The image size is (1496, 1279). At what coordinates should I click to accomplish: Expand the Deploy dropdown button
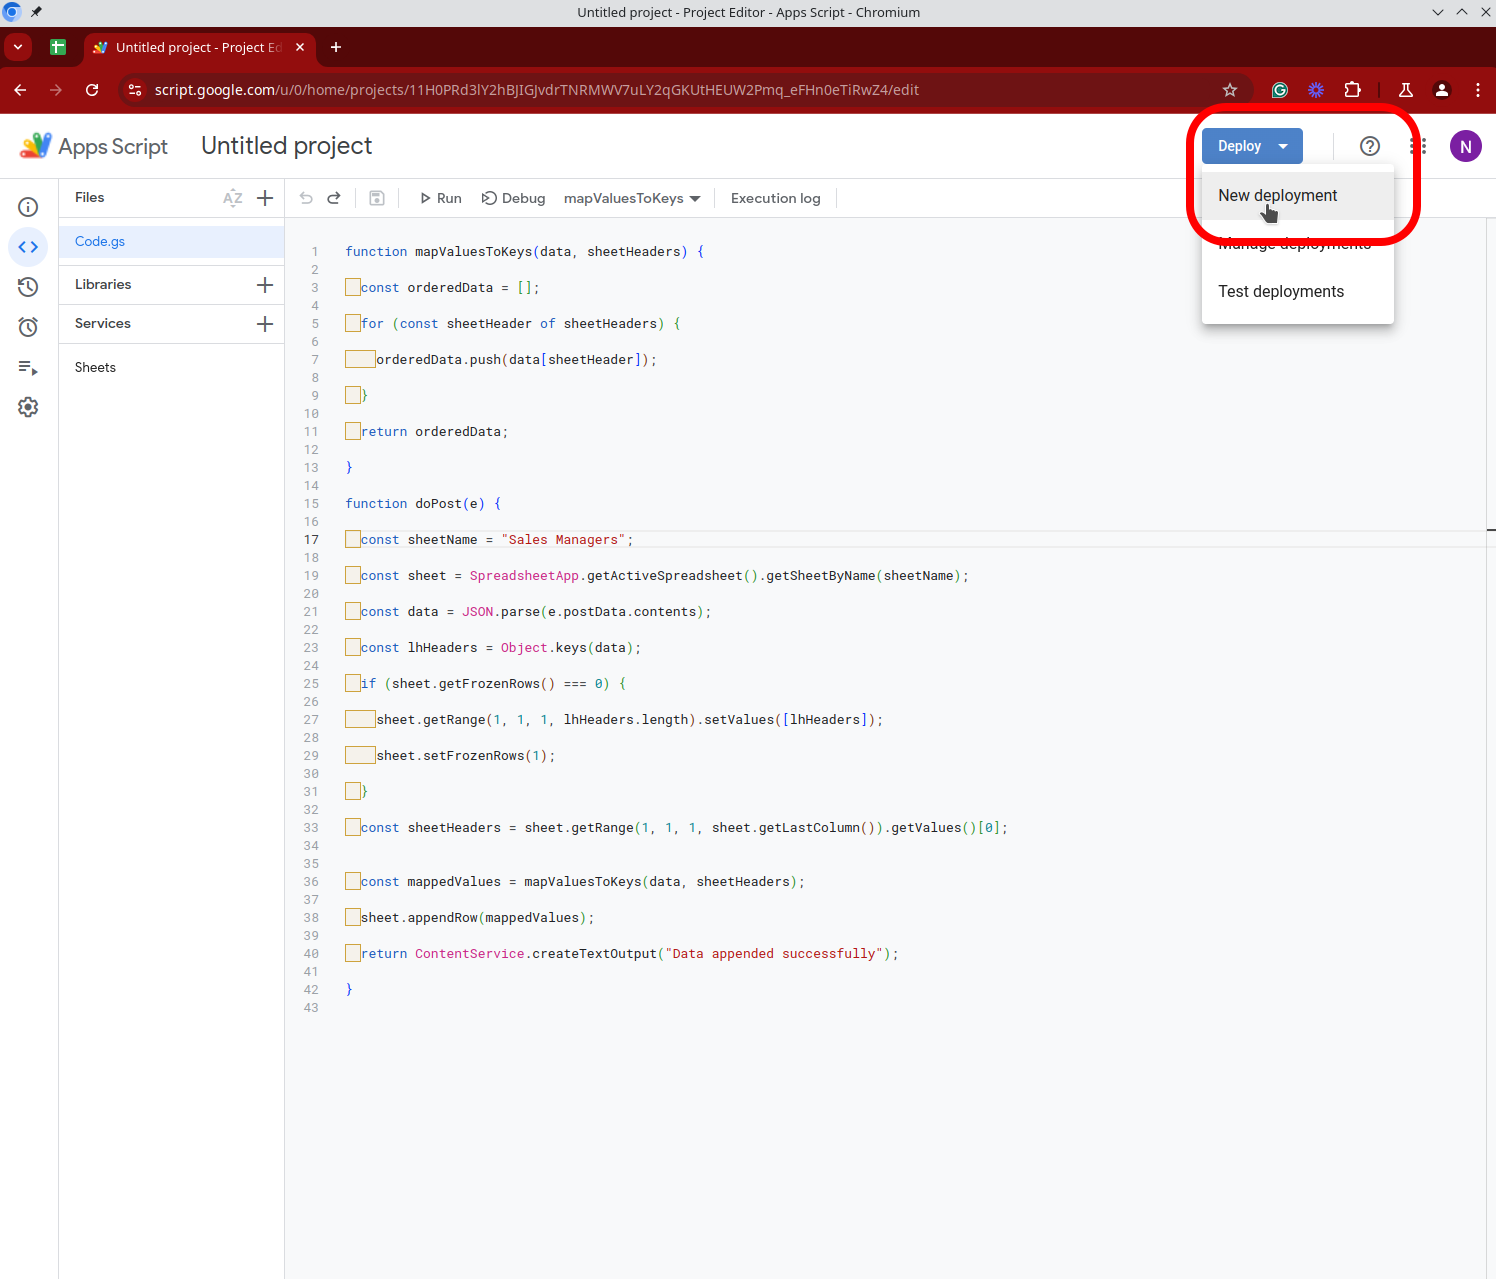pos(1252,146)
